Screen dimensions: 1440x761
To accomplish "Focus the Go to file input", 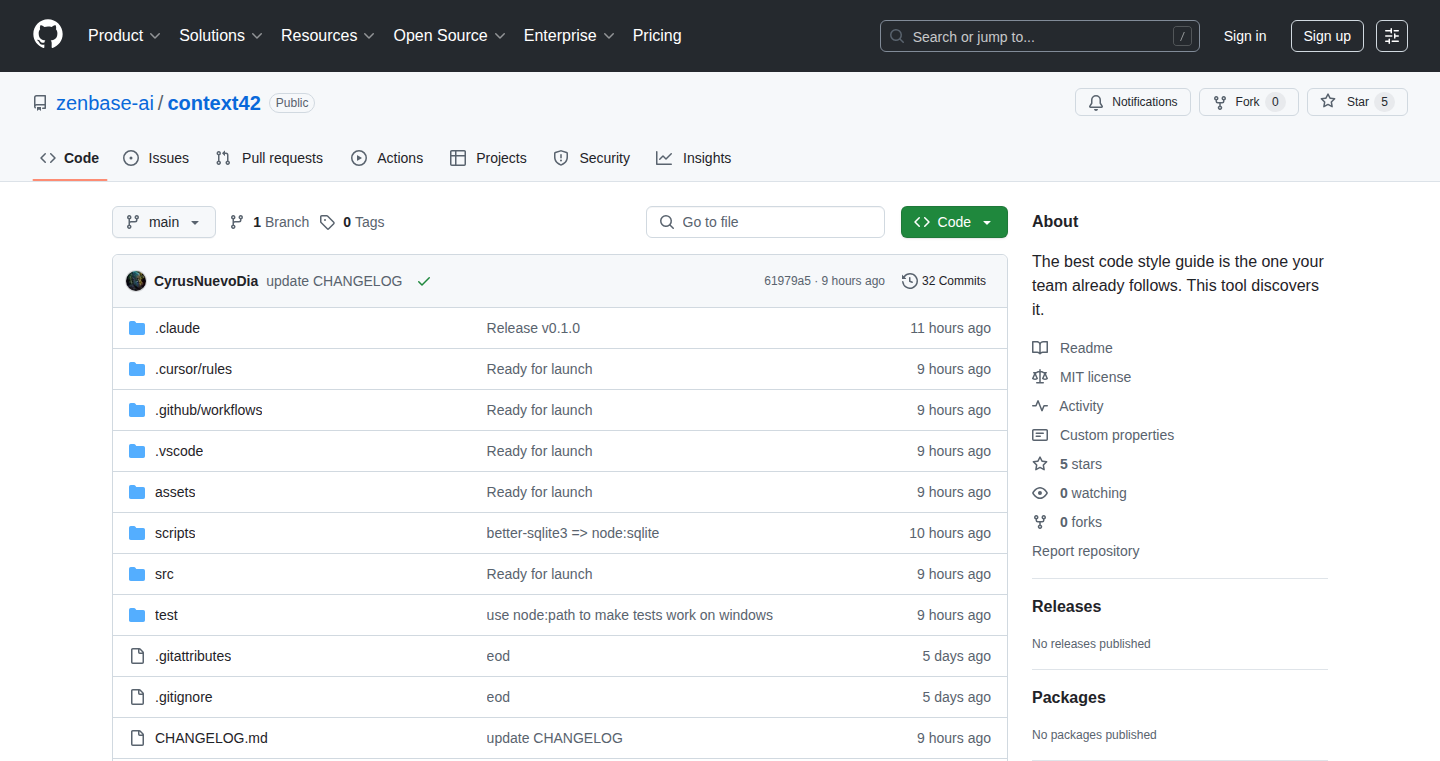I will click(x=766, y=222).
